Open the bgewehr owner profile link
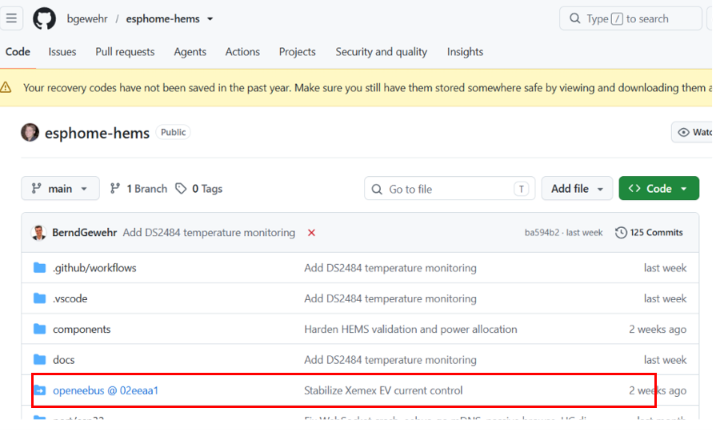This screenshot has height=430, width=713. point(87,19)
